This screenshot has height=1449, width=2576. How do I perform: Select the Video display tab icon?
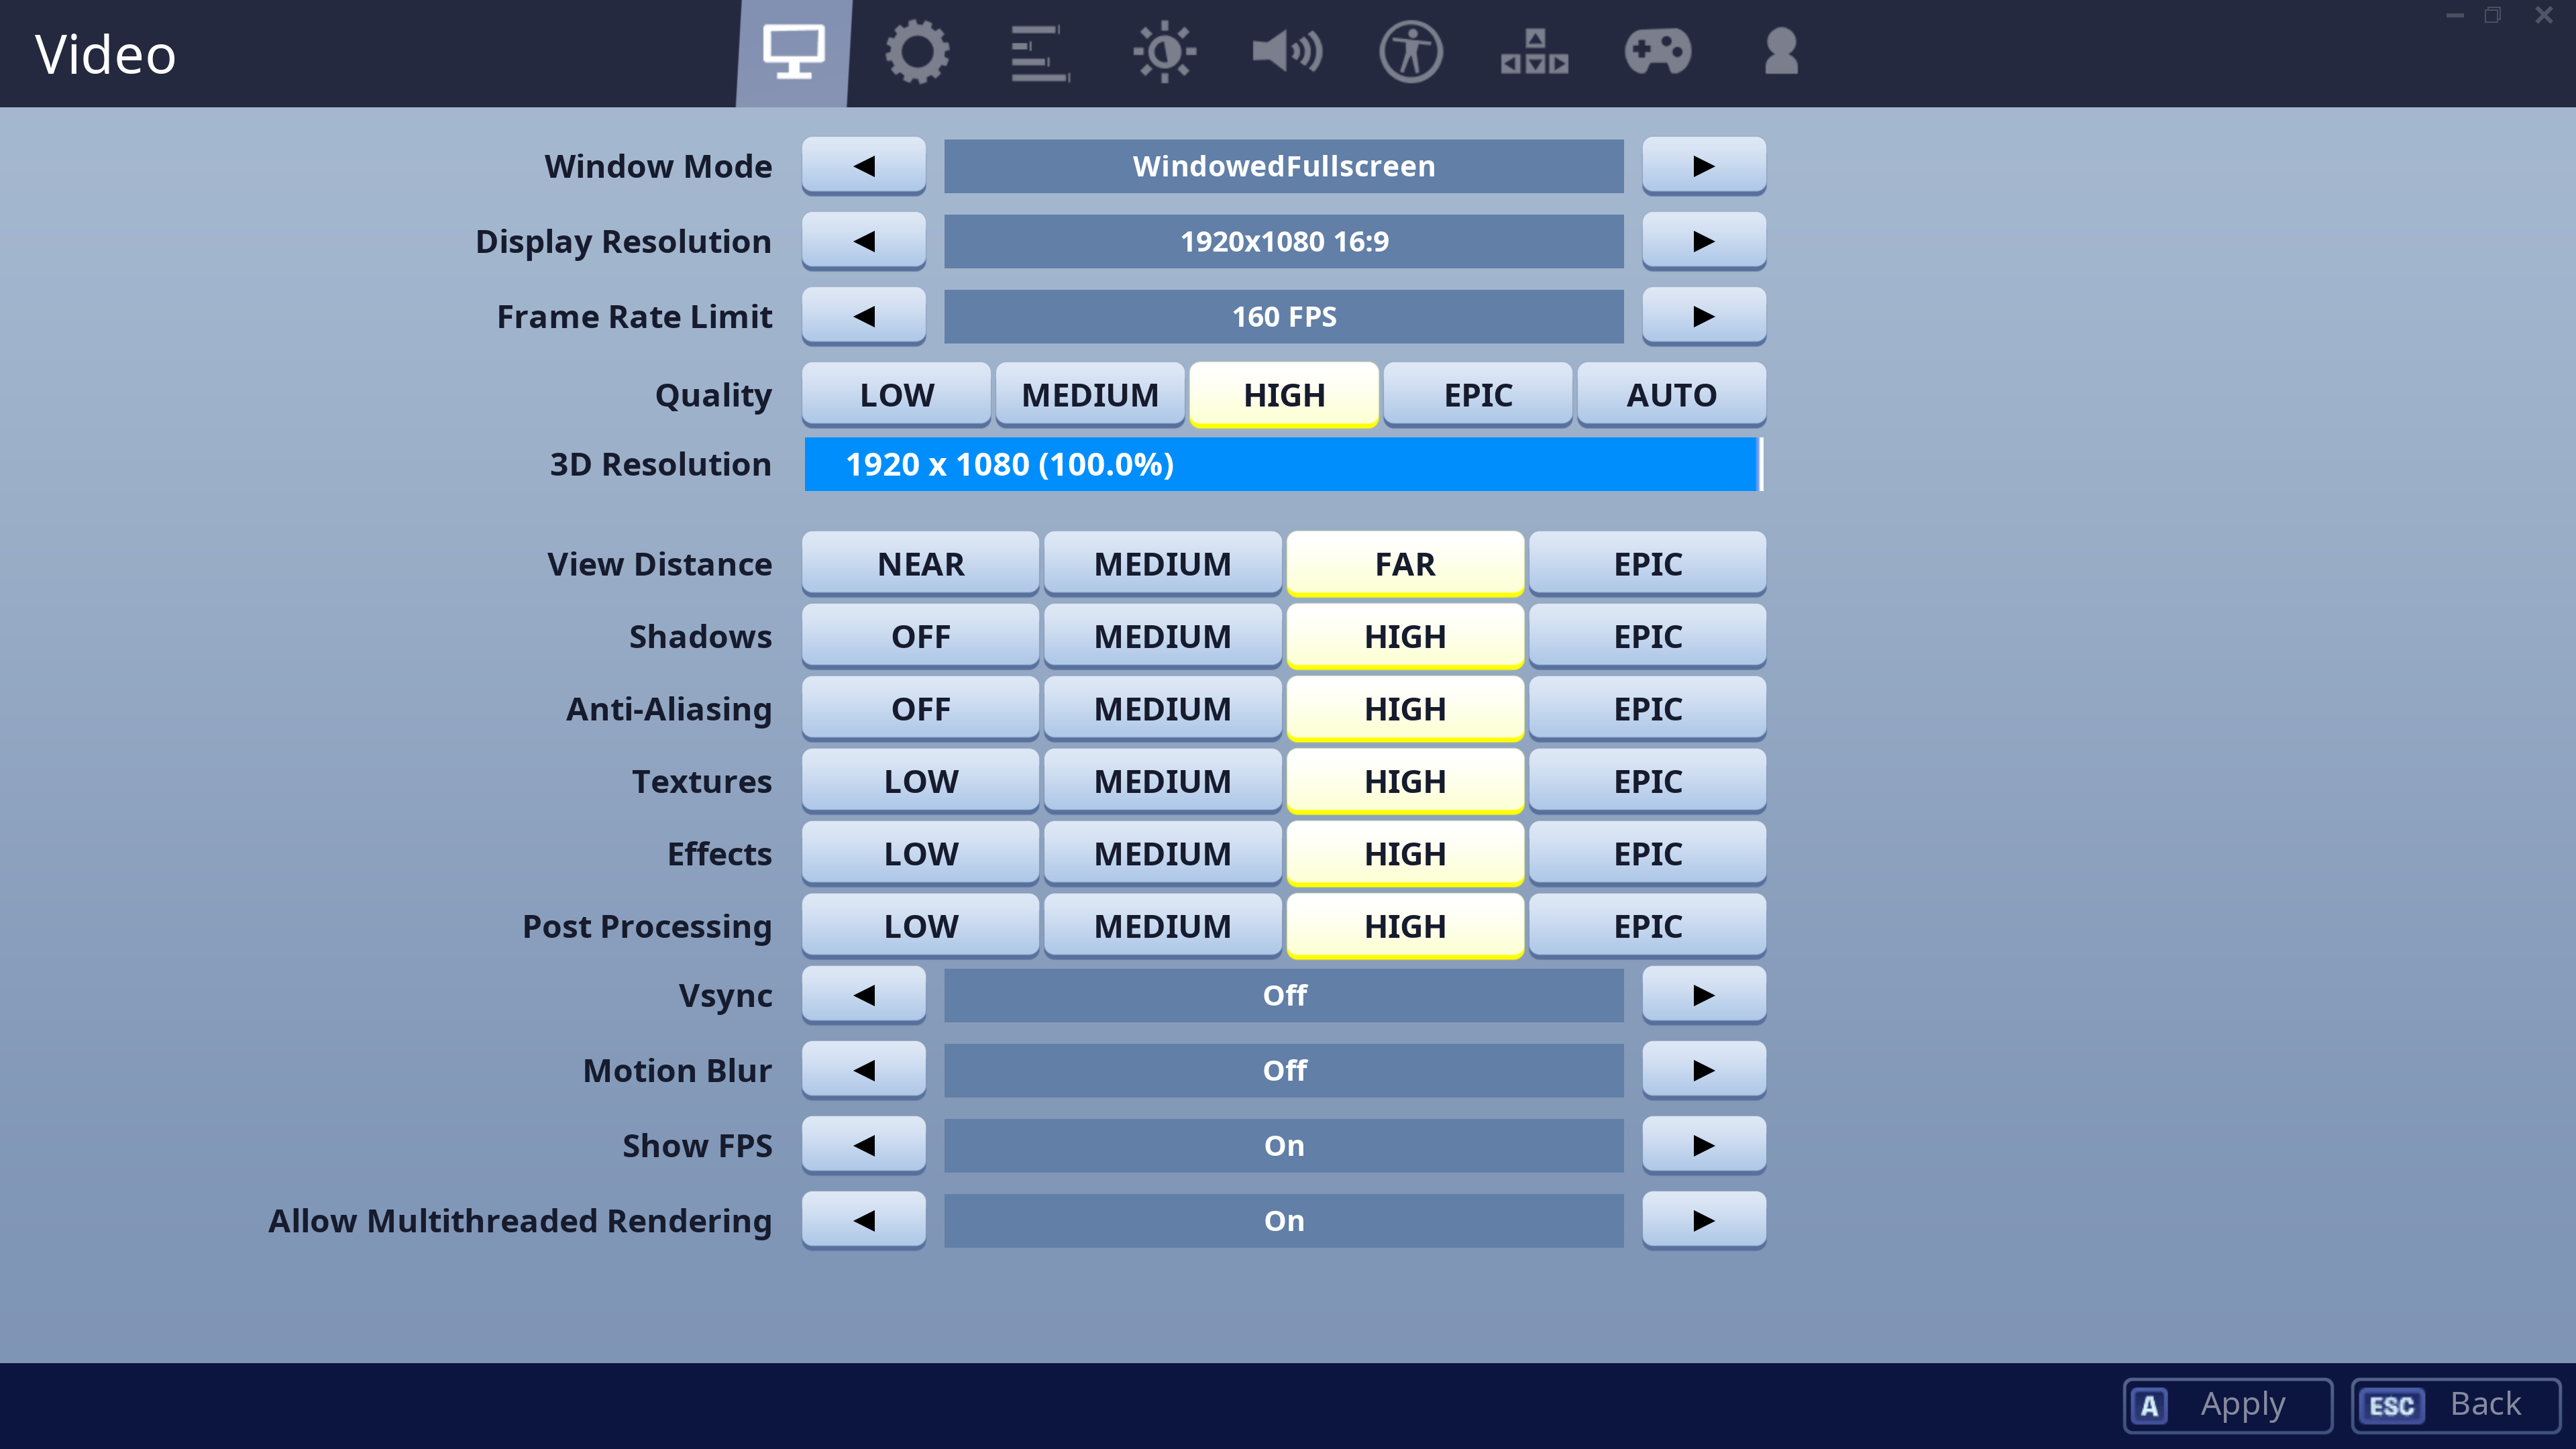[x=793, y=52]
